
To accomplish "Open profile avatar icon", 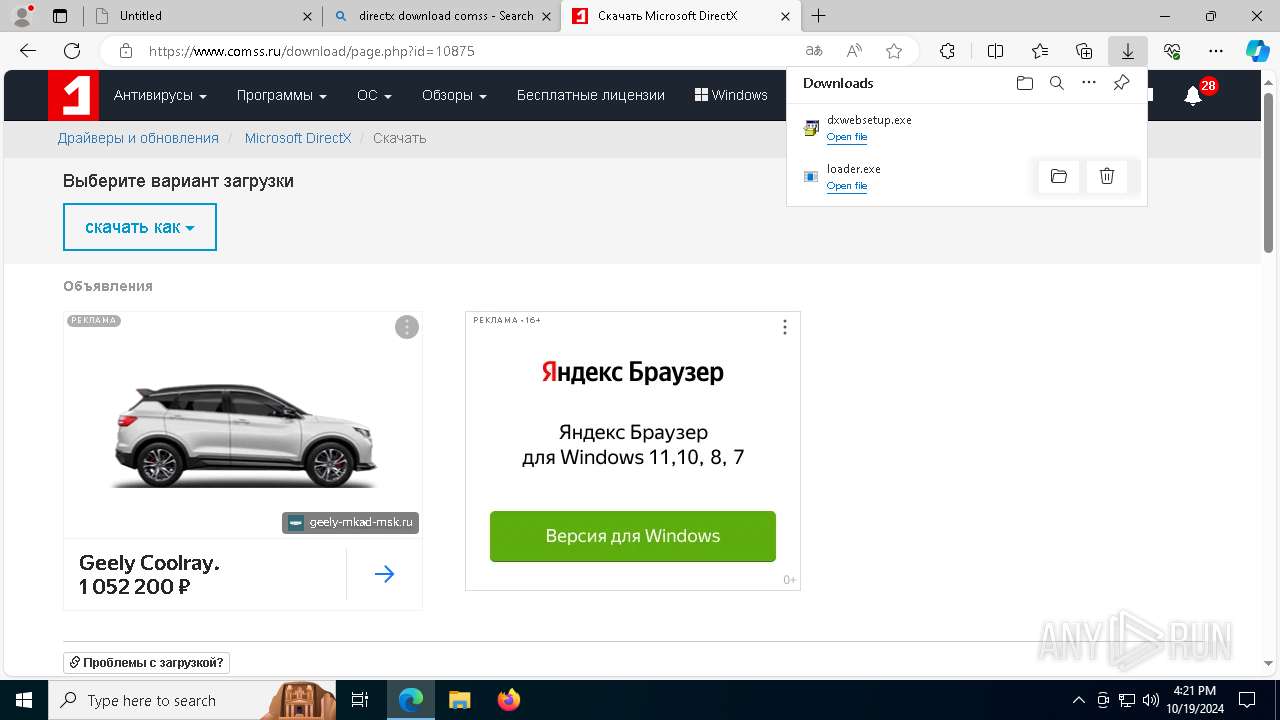I will [x=21, y=16].
